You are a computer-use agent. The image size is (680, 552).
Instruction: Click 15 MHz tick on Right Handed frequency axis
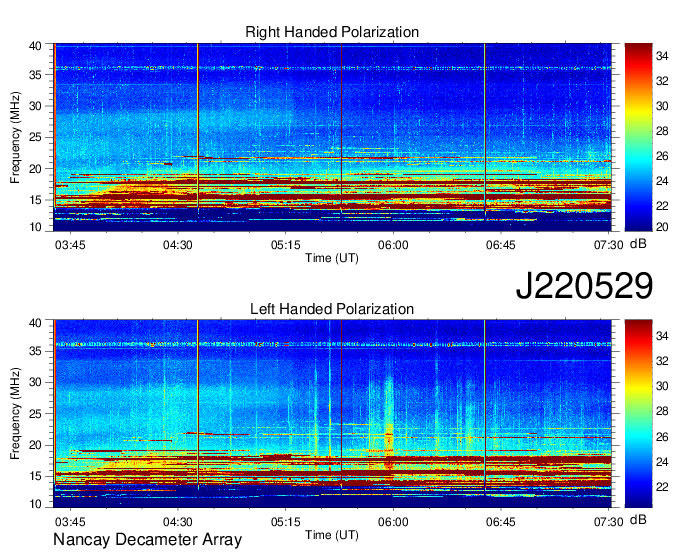point(35,200)
